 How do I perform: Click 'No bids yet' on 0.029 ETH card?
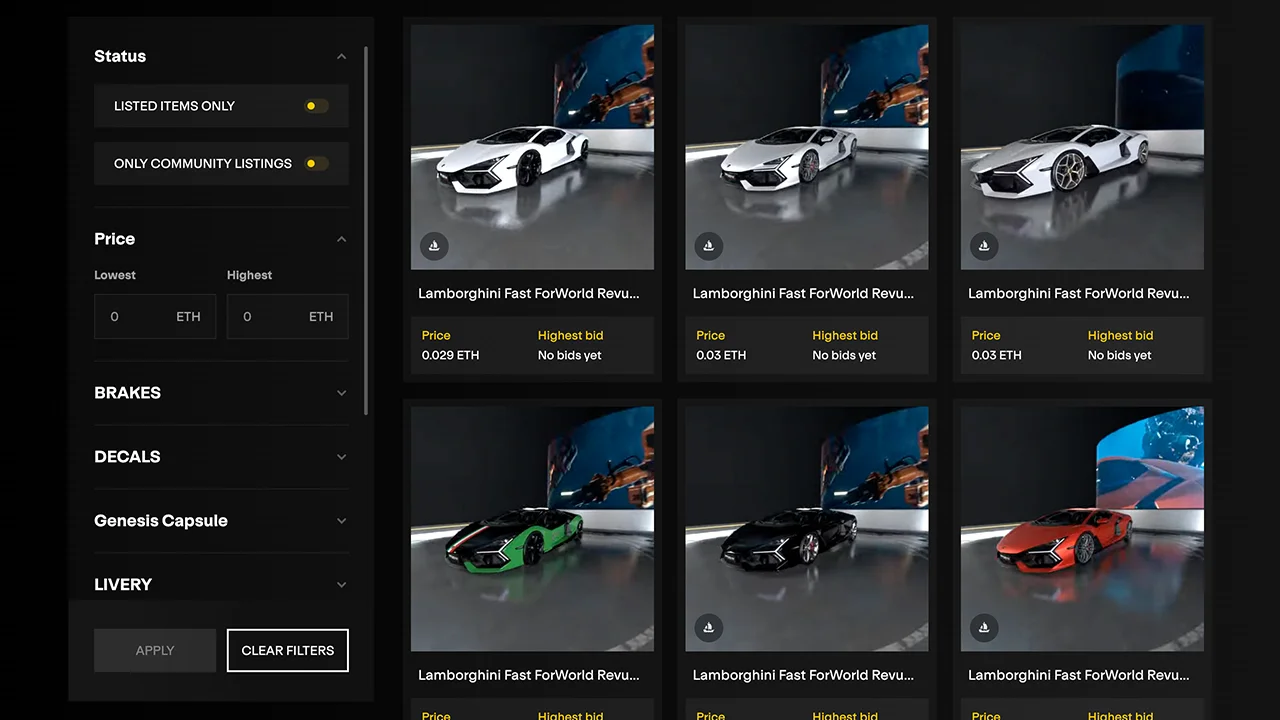pos(570,355)
